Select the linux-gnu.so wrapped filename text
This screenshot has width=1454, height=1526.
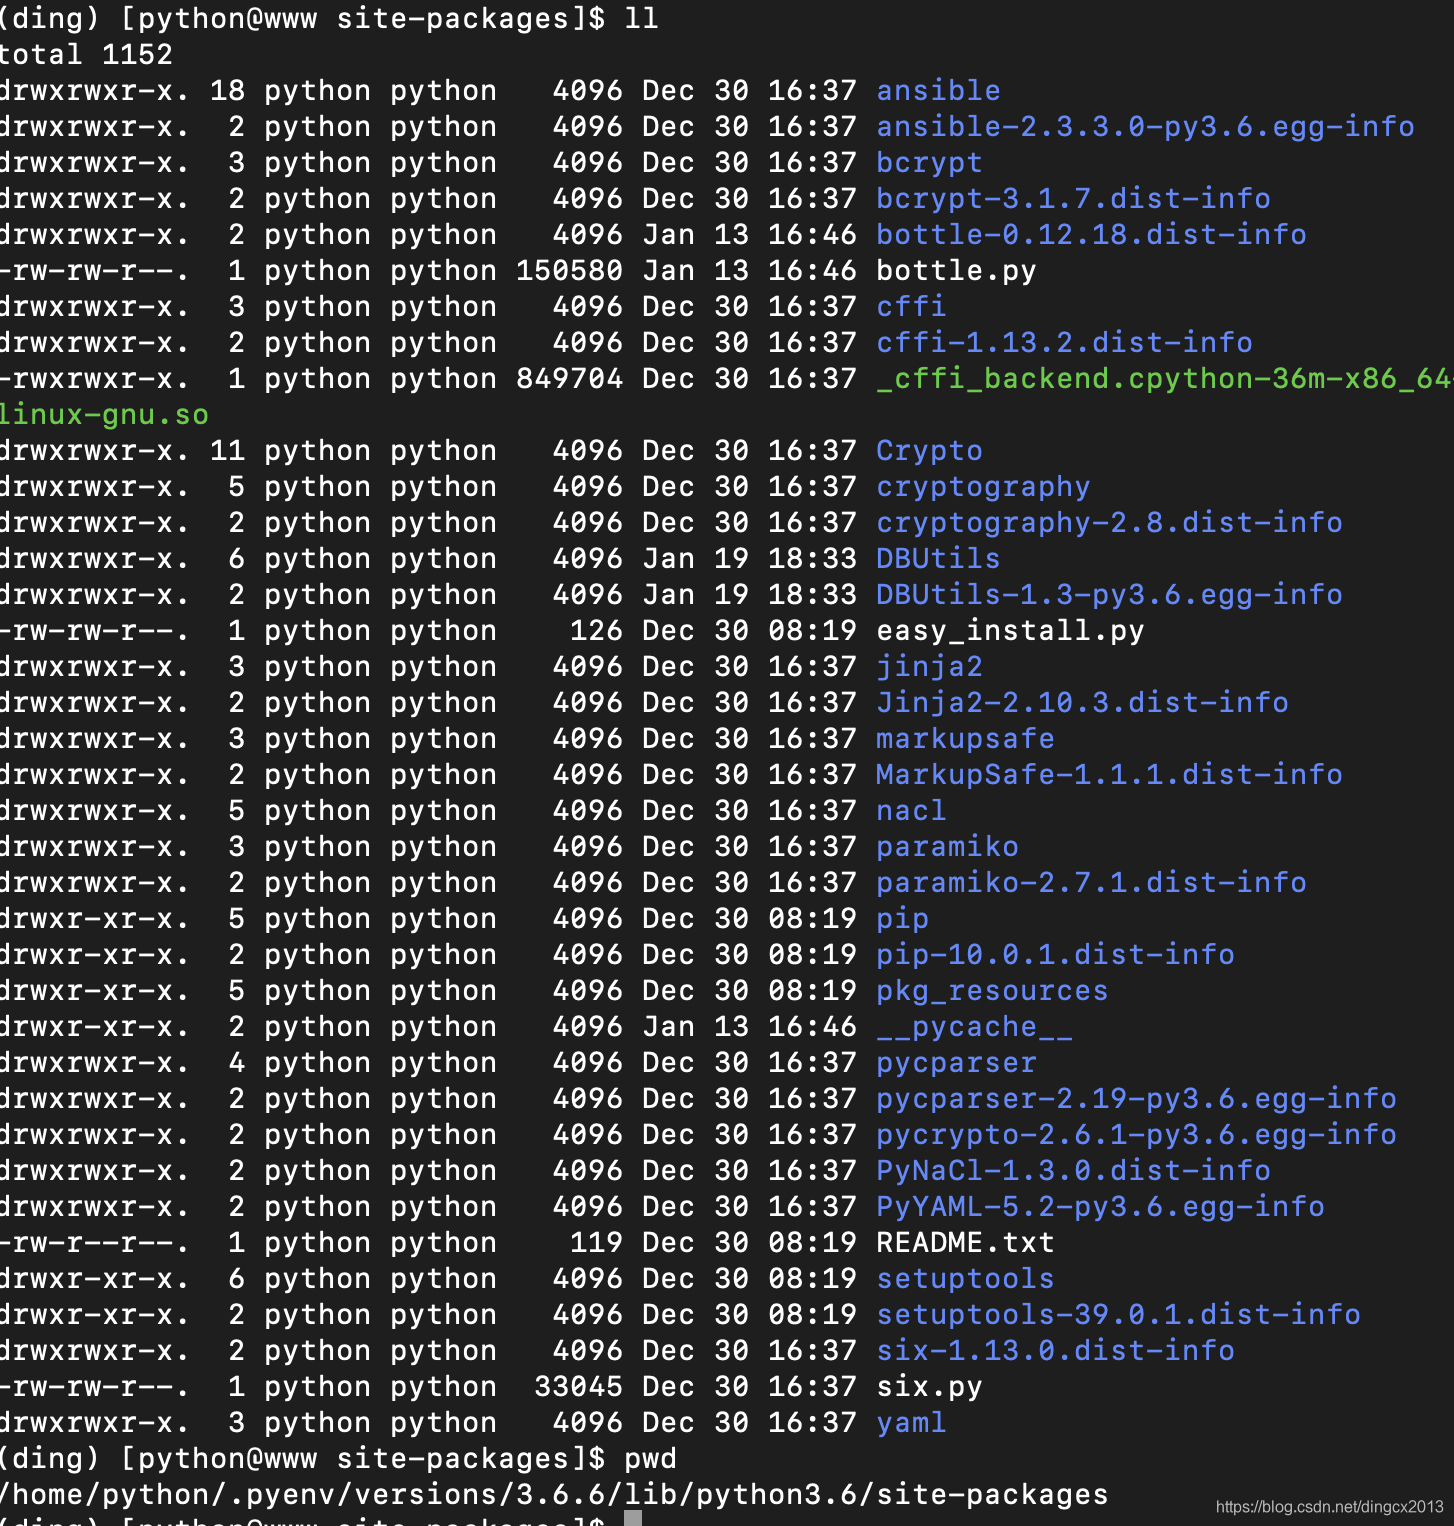104,415
